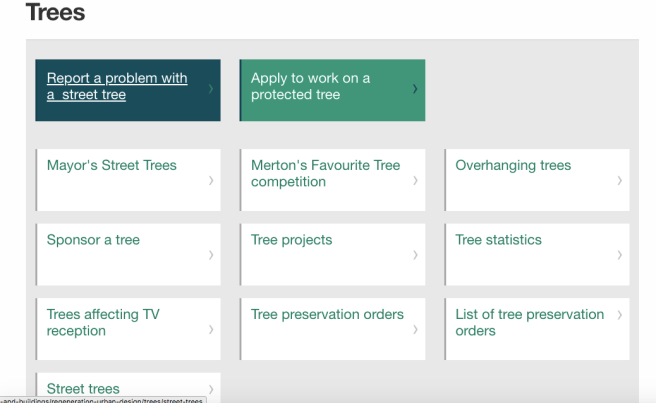Screen dimensions: 656x403
Task: Click Apply to work on a protected tree
Action: (x=310, y=87)
